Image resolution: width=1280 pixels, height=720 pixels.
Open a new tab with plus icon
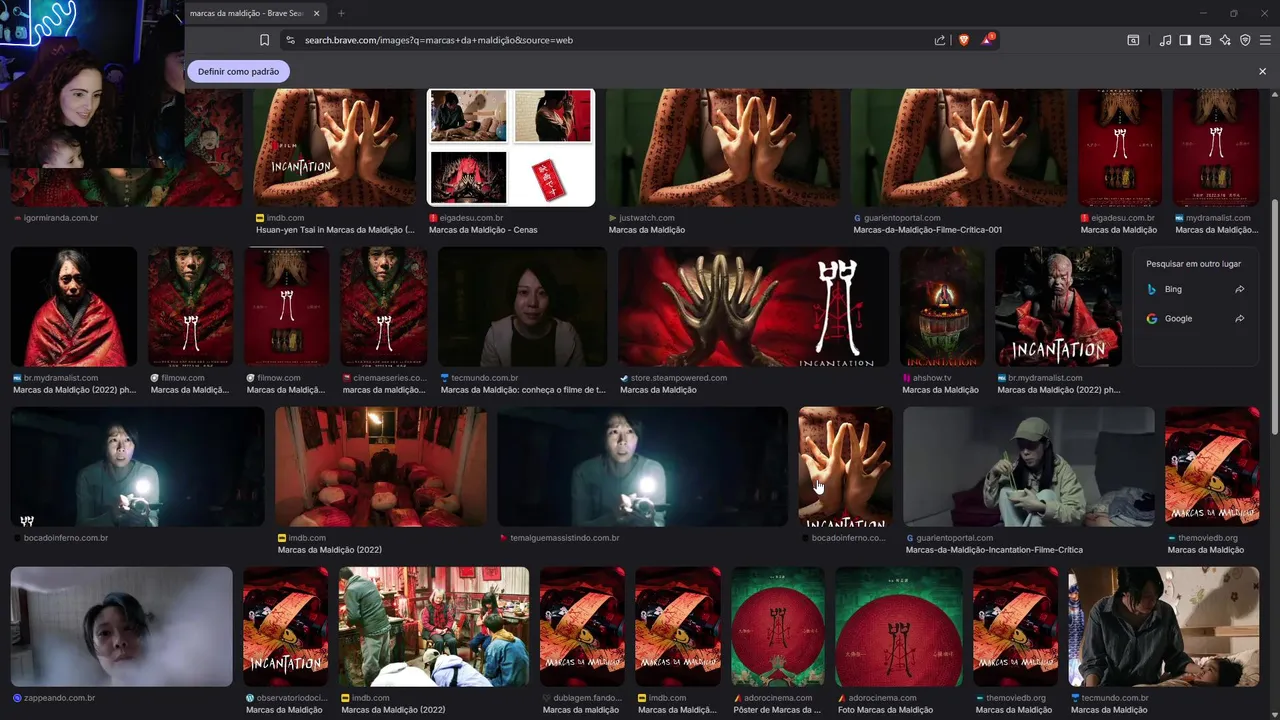click(341, 13)
